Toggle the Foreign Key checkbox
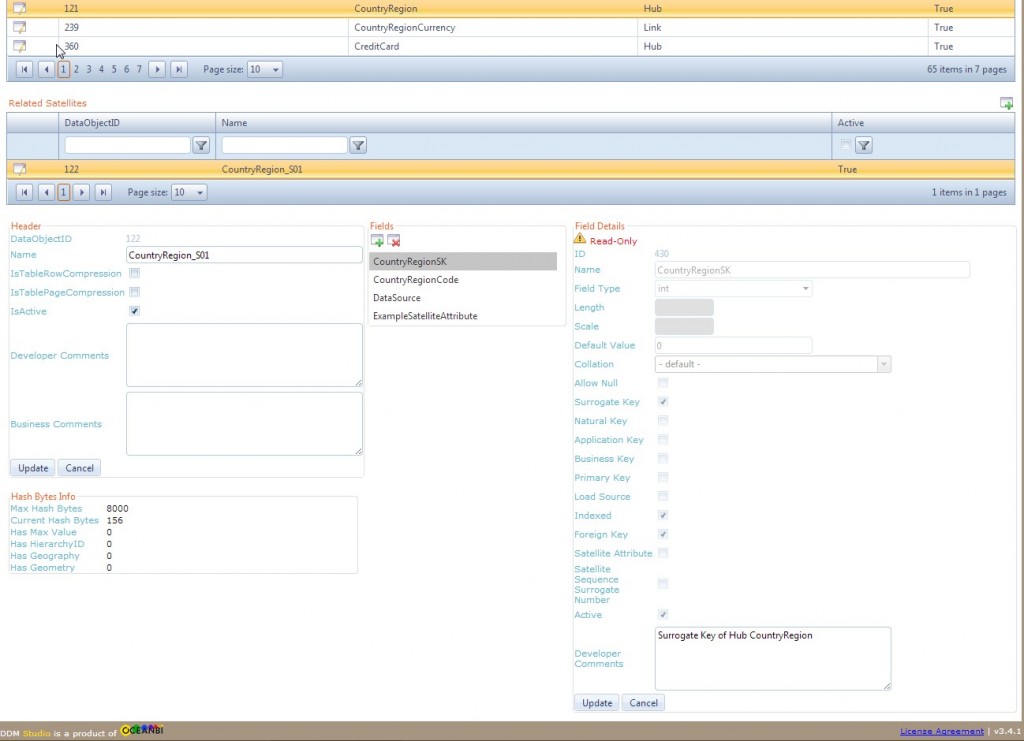This screenshot has width=1024, height=741. click(663, 534)
